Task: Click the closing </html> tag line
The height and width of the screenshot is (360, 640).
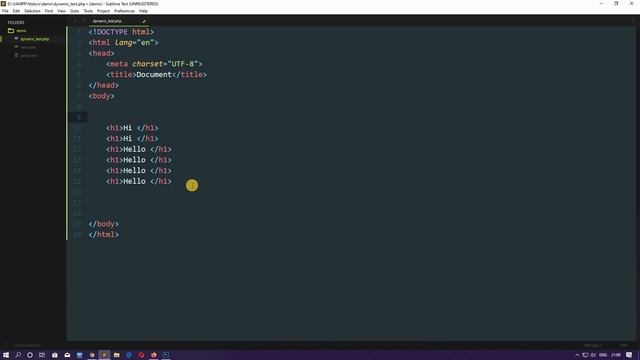Action: click(x=104, y=234)
